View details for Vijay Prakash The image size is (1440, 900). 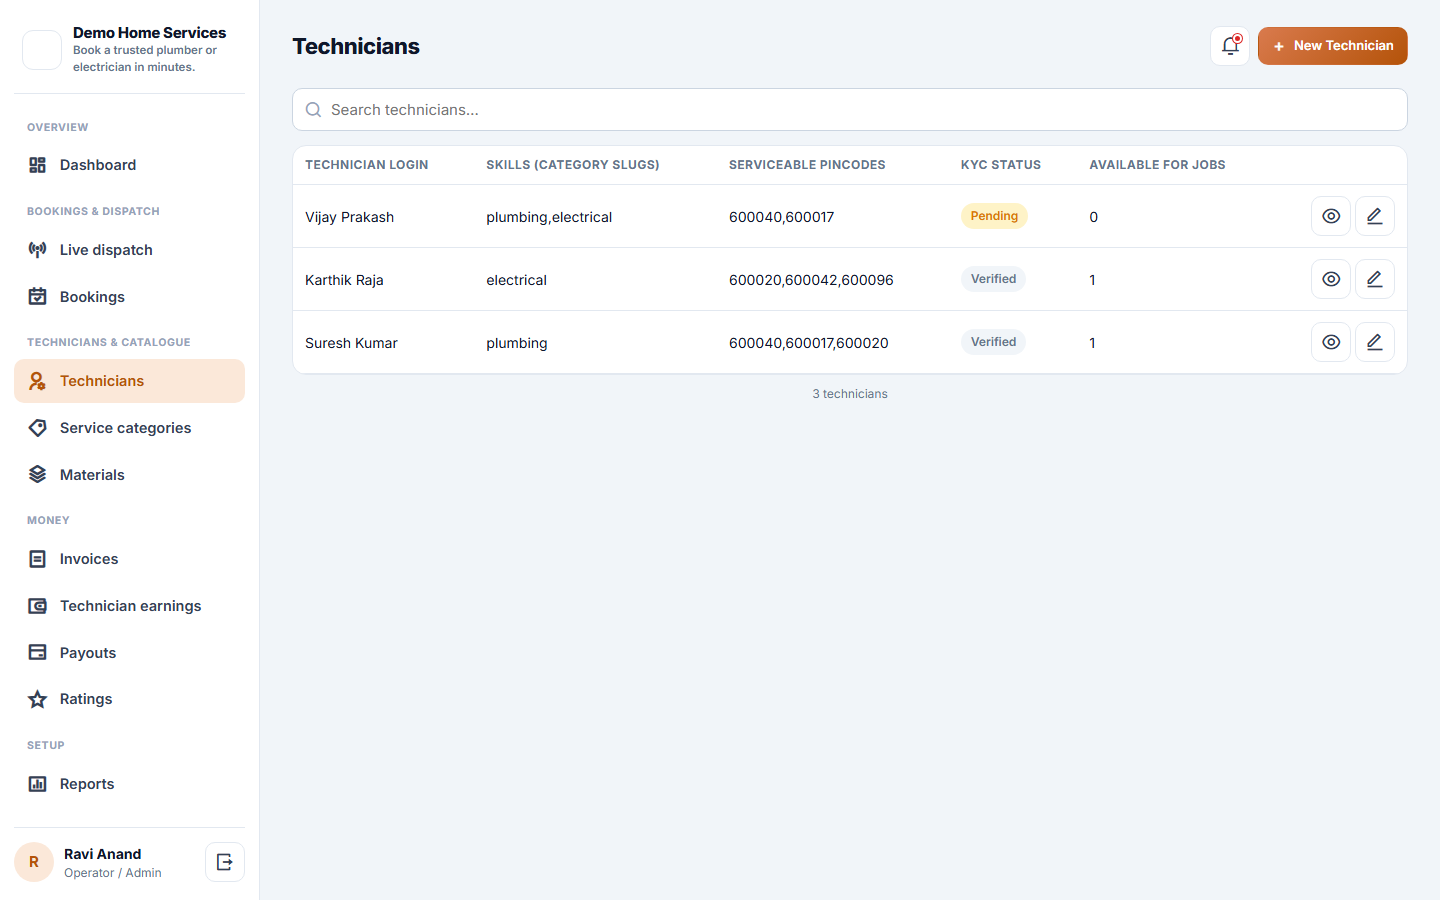click(x=1331, y=216)
